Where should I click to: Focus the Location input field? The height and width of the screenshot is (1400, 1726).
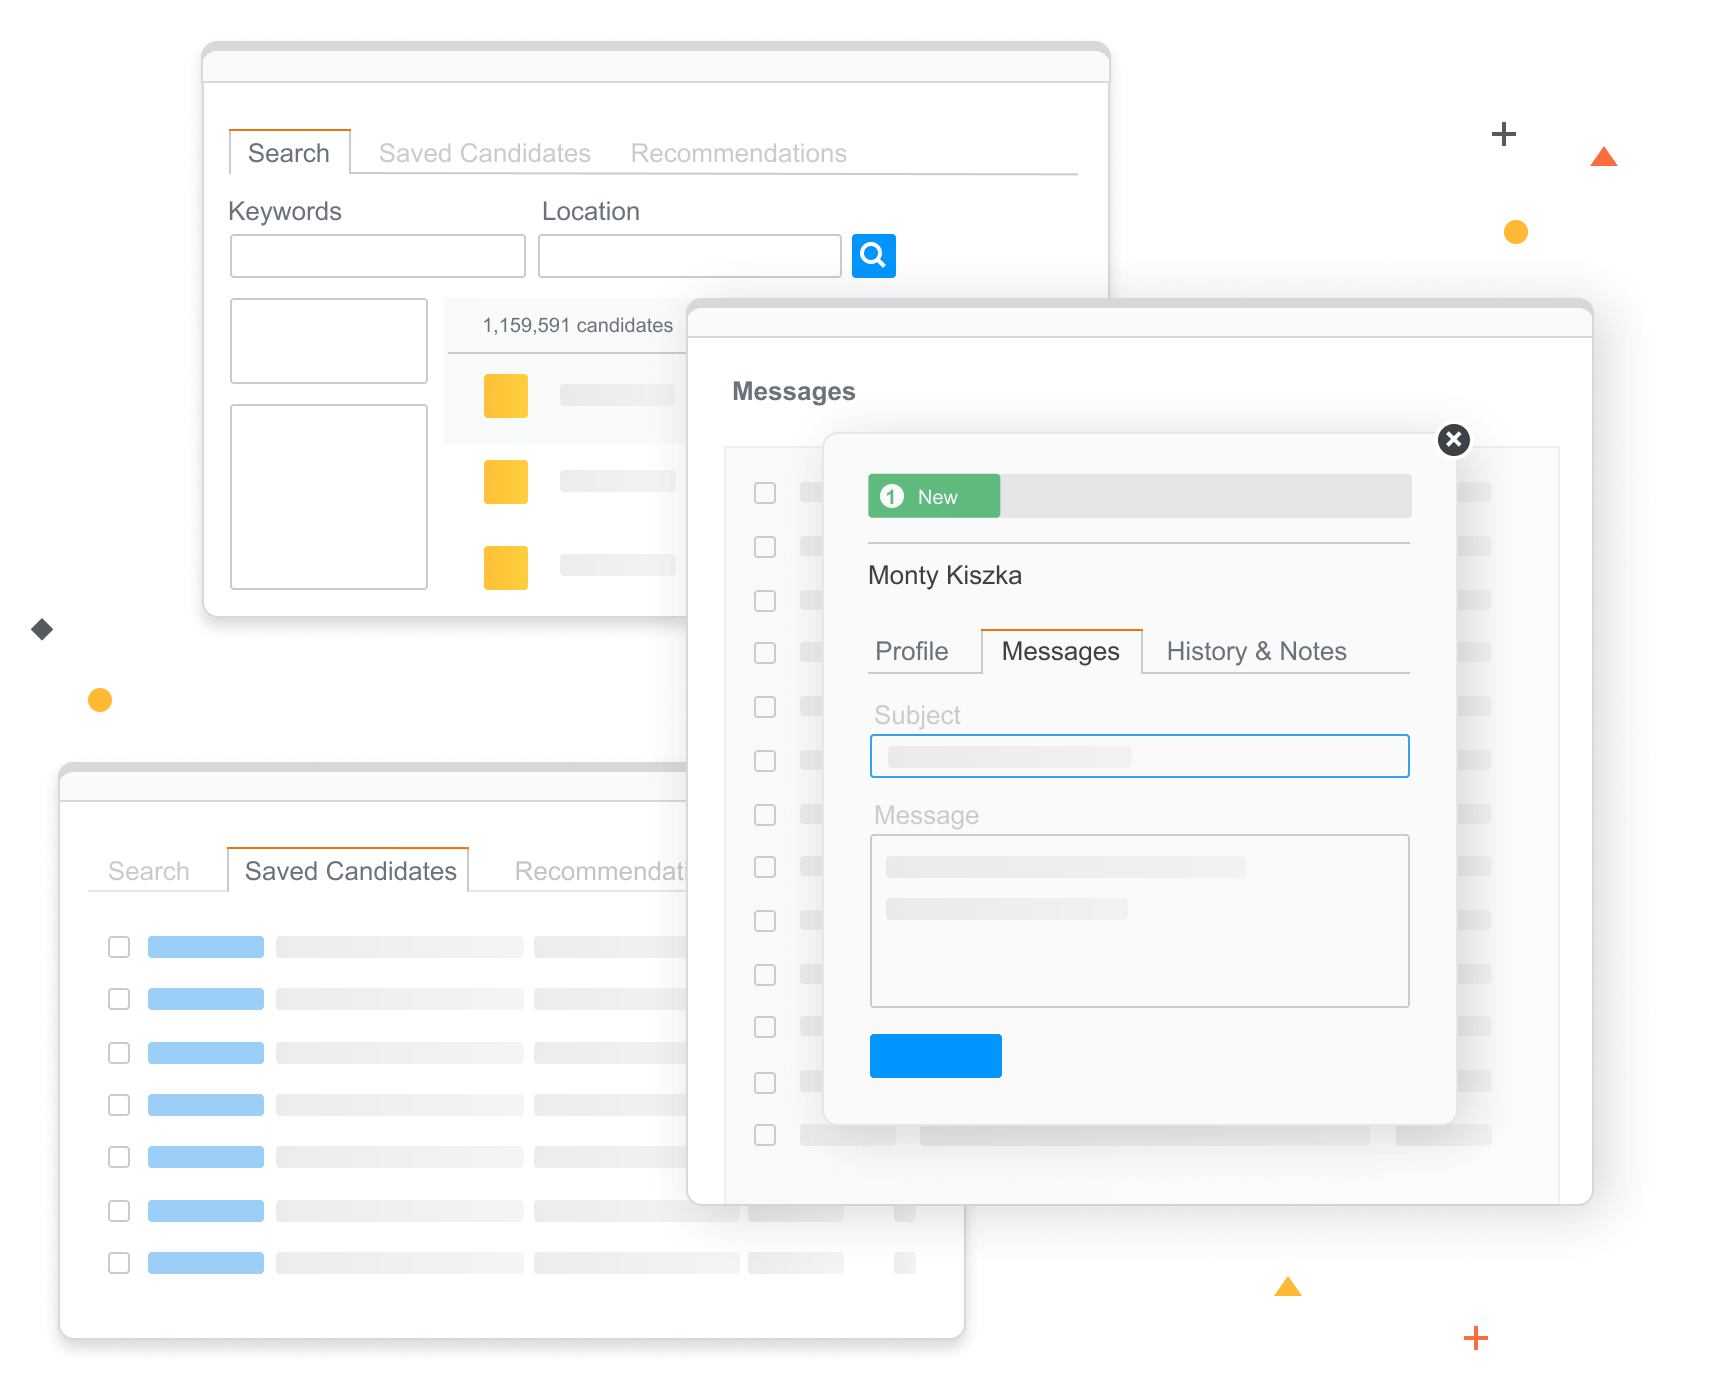690,256
